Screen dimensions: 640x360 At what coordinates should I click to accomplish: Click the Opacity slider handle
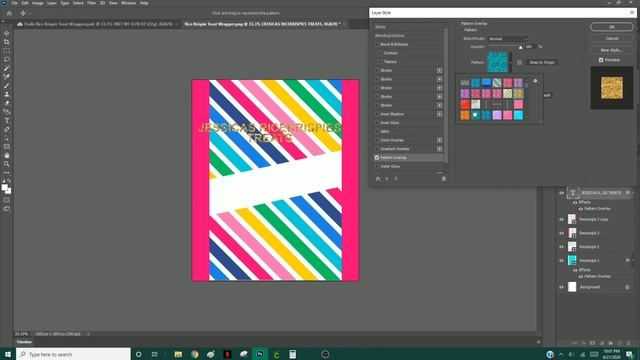tap(520, 48)
